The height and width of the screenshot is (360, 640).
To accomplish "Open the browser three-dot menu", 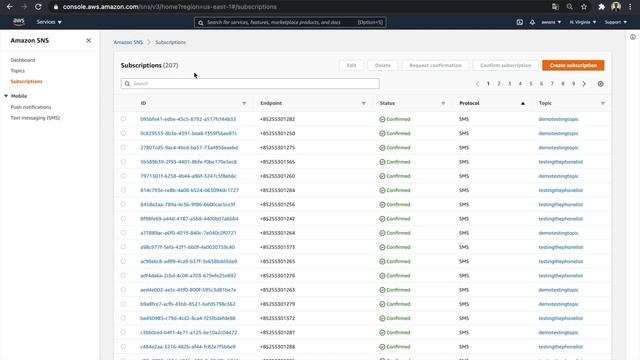I will [x=630, y=7].
